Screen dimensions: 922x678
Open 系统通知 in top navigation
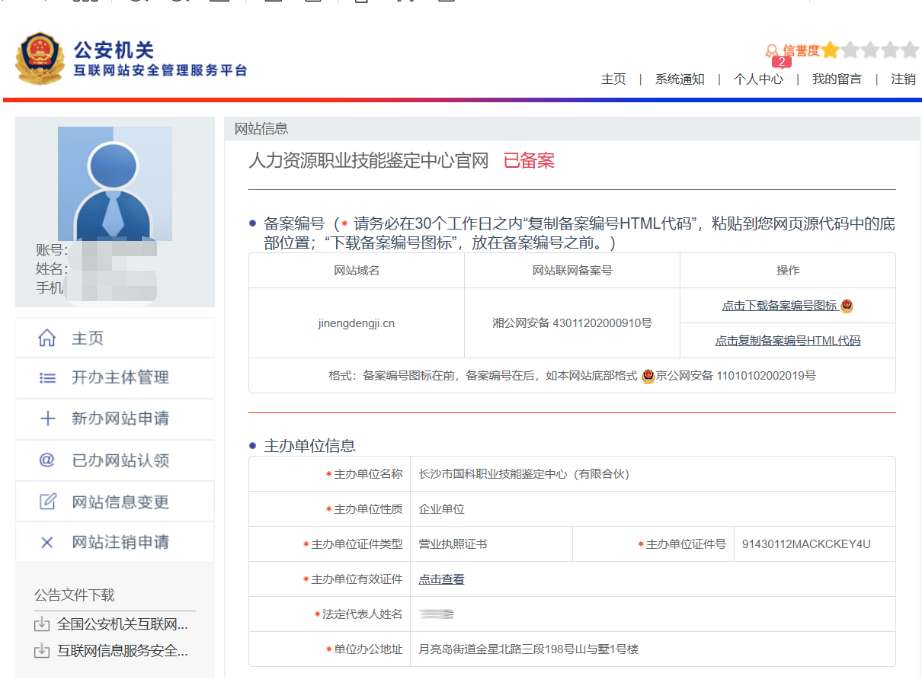(x=679, y=79)
